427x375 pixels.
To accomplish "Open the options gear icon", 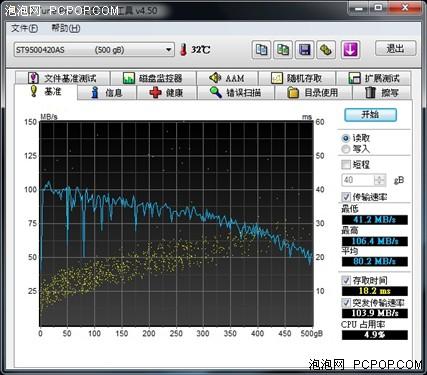I will click(326, 50).
